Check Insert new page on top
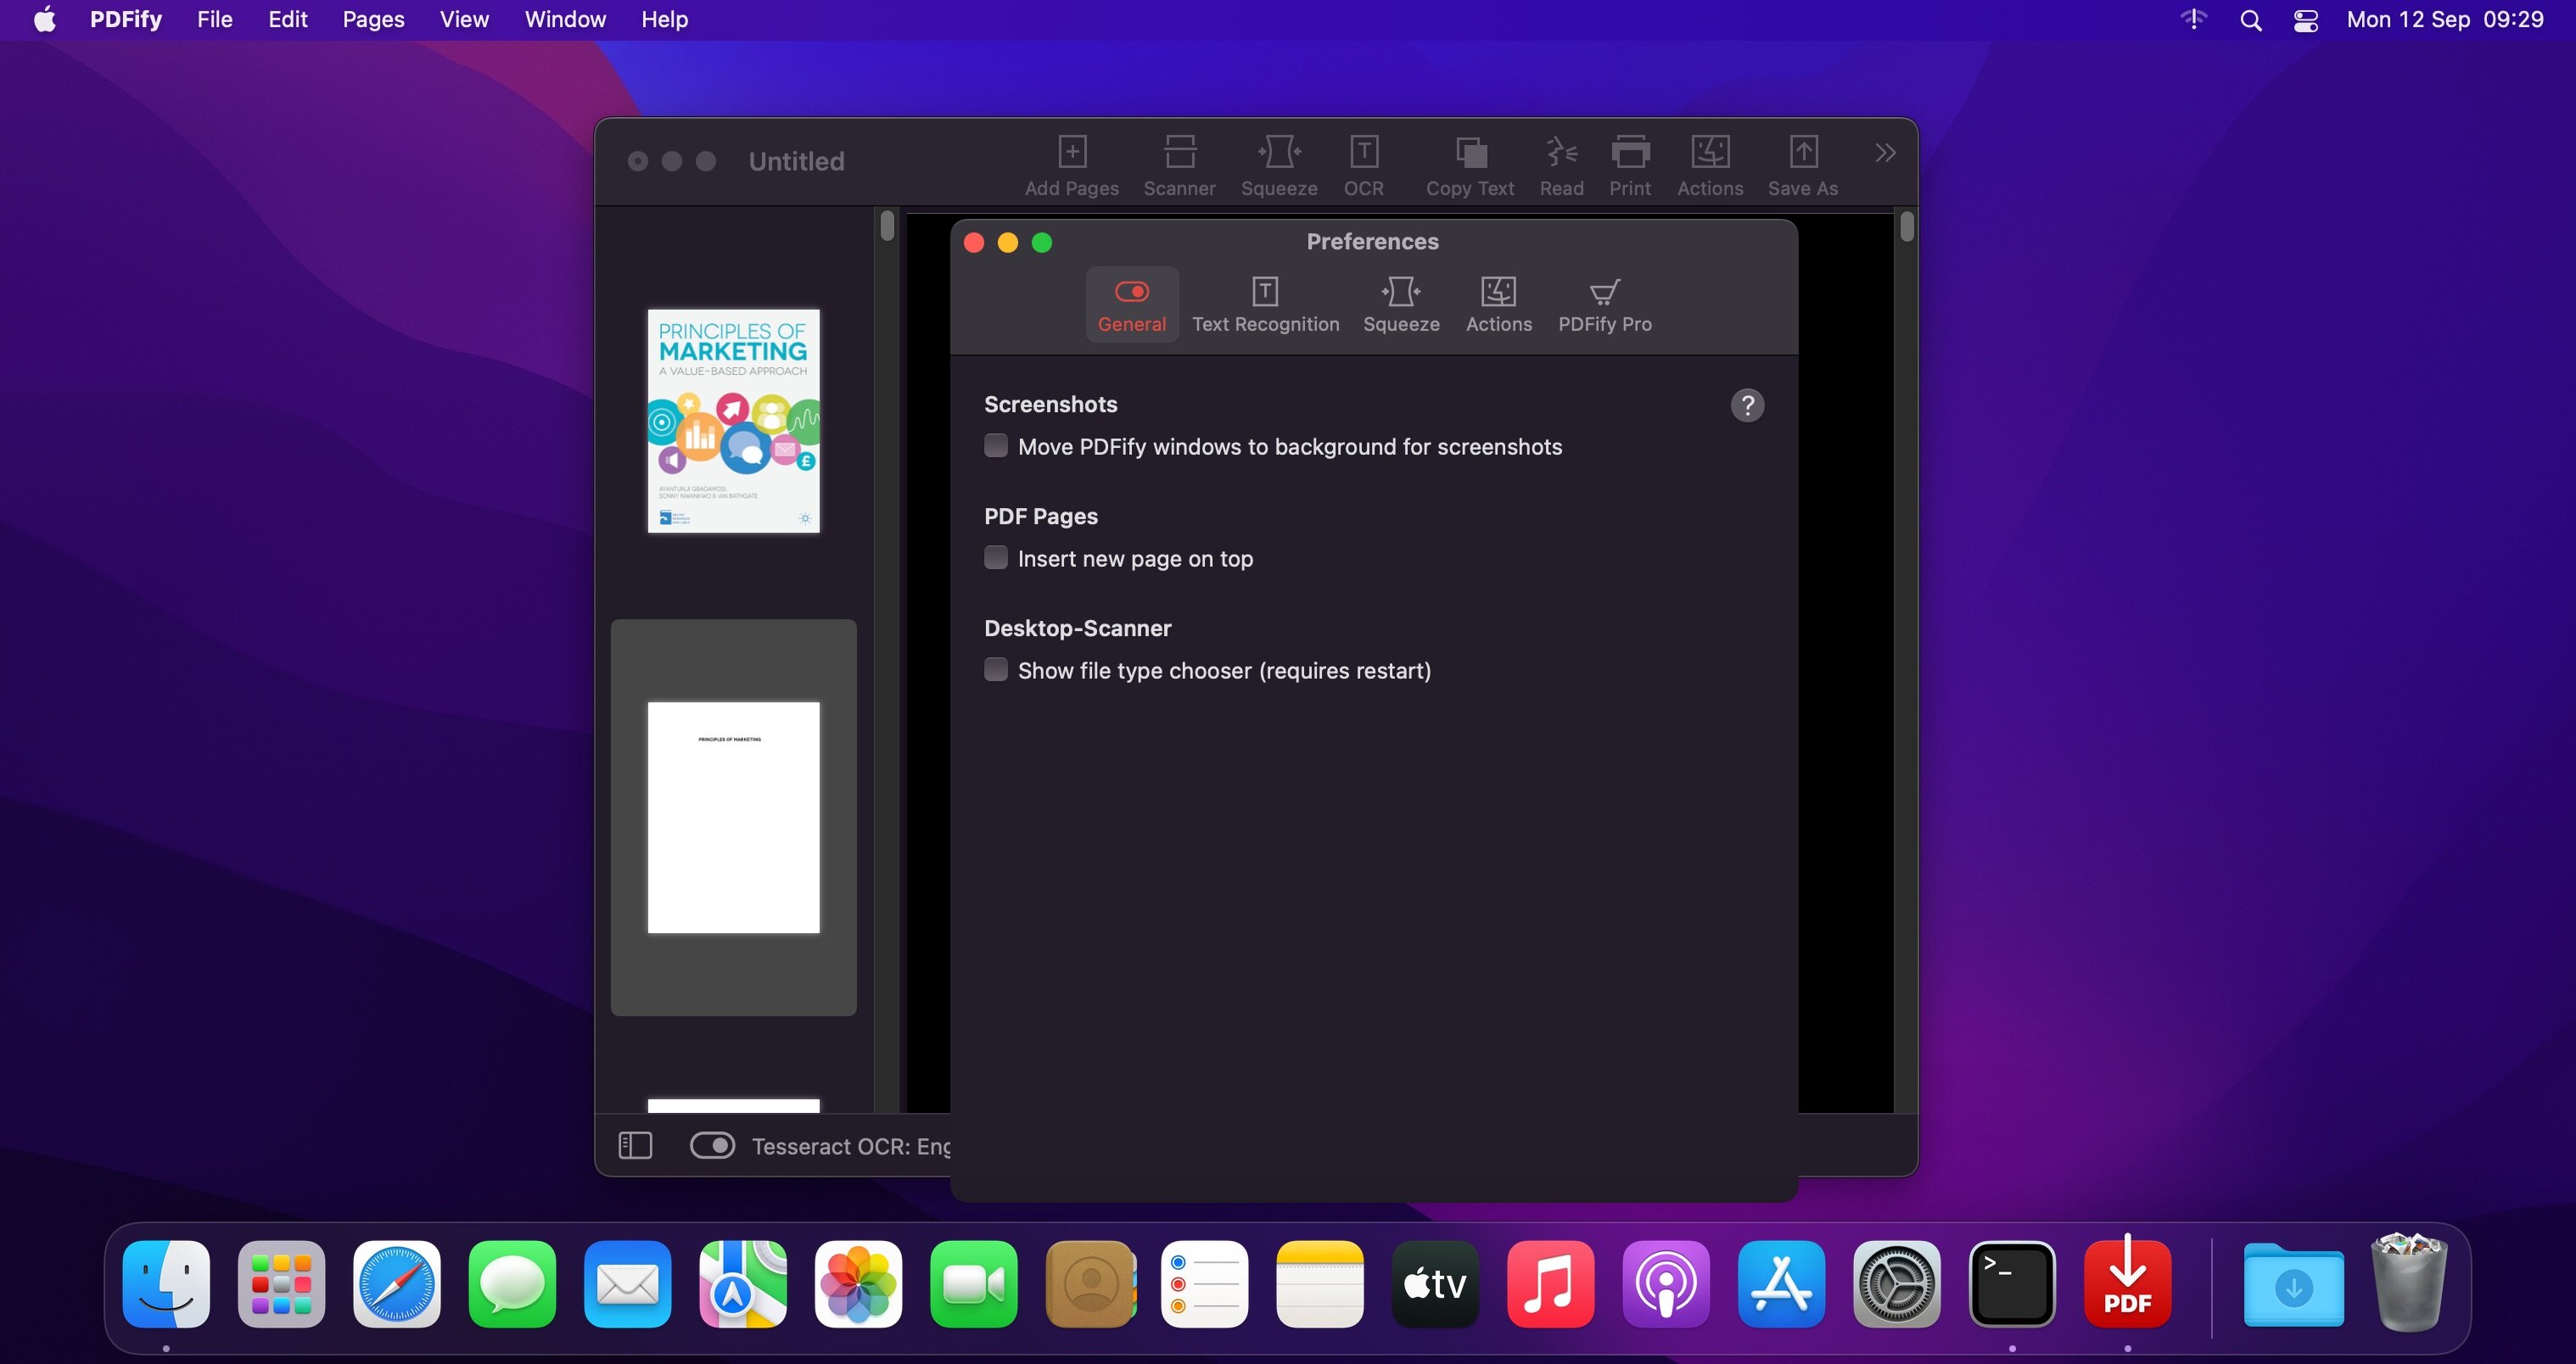 (x=996, y=558)
